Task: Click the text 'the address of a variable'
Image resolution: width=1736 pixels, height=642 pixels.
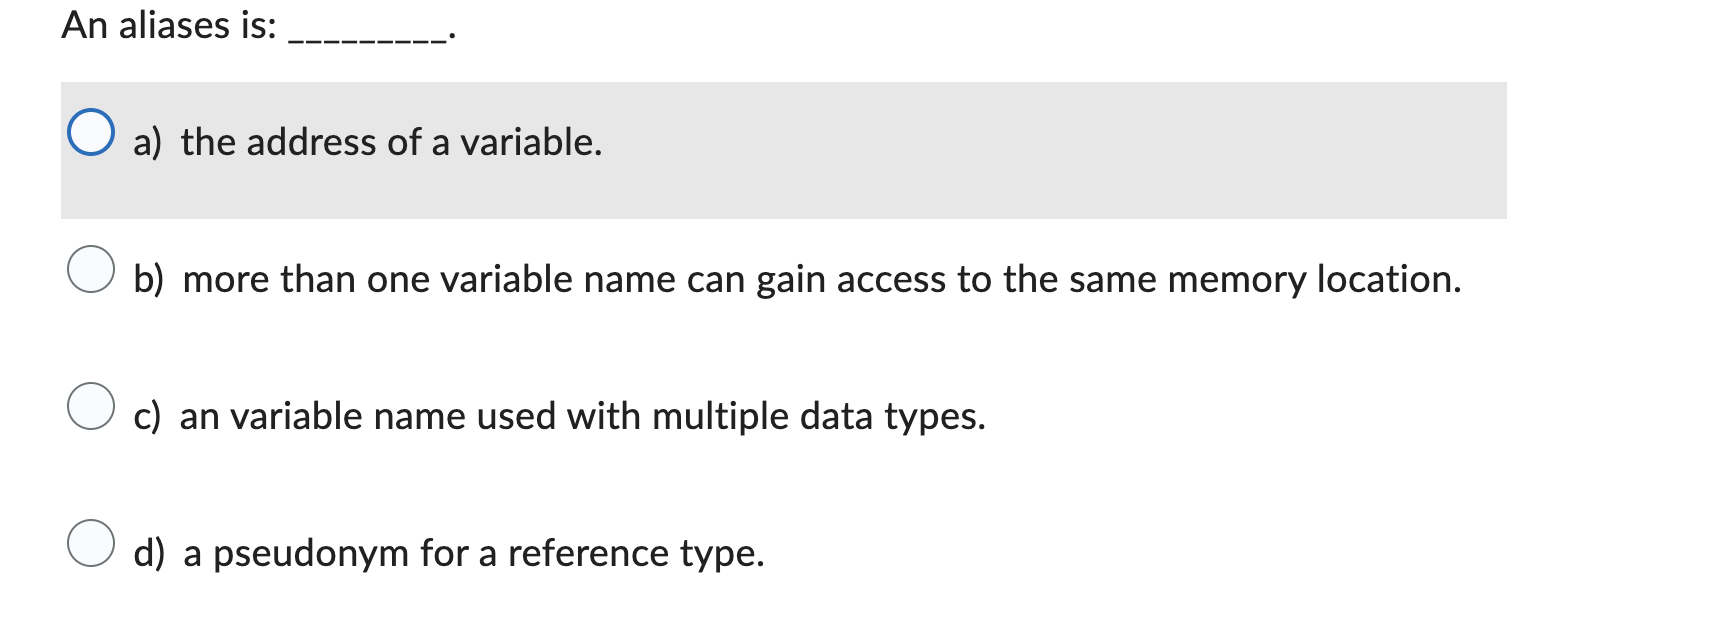Action: click(390, 143)
